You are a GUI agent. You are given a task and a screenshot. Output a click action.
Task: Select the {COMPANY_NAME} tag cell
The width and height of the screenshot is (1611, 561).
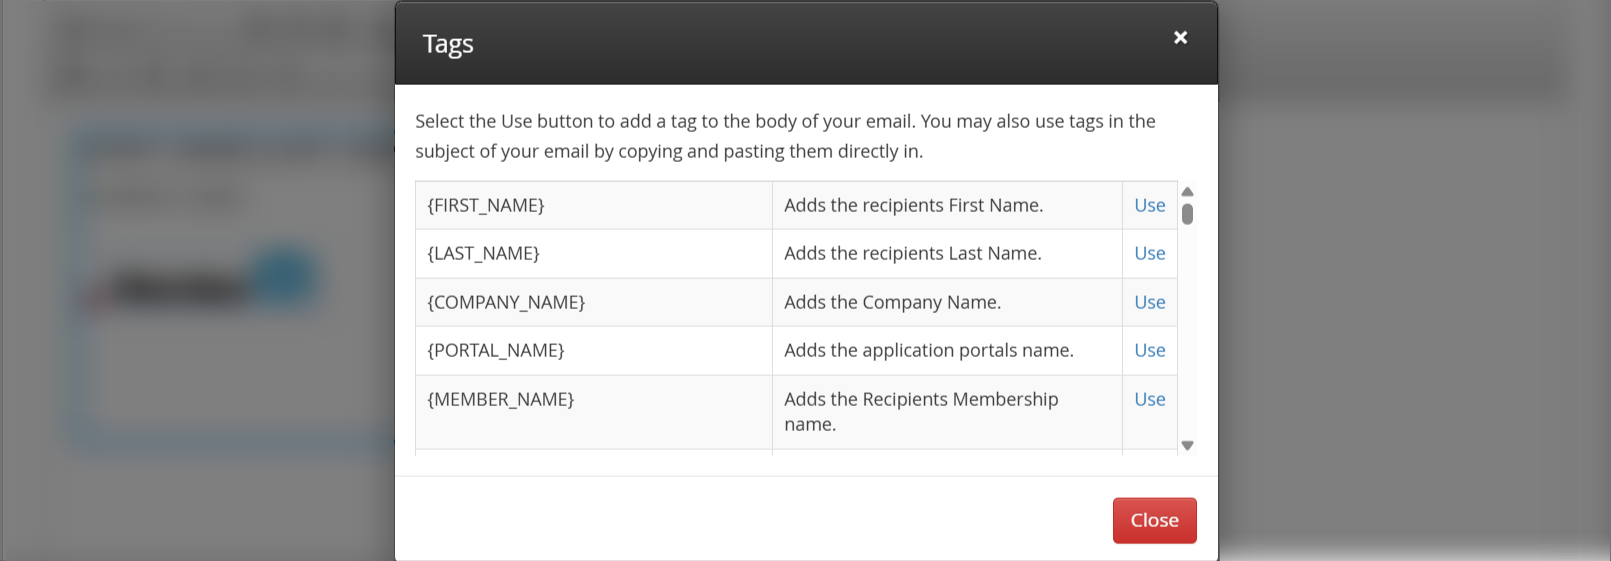pos(506,302)
